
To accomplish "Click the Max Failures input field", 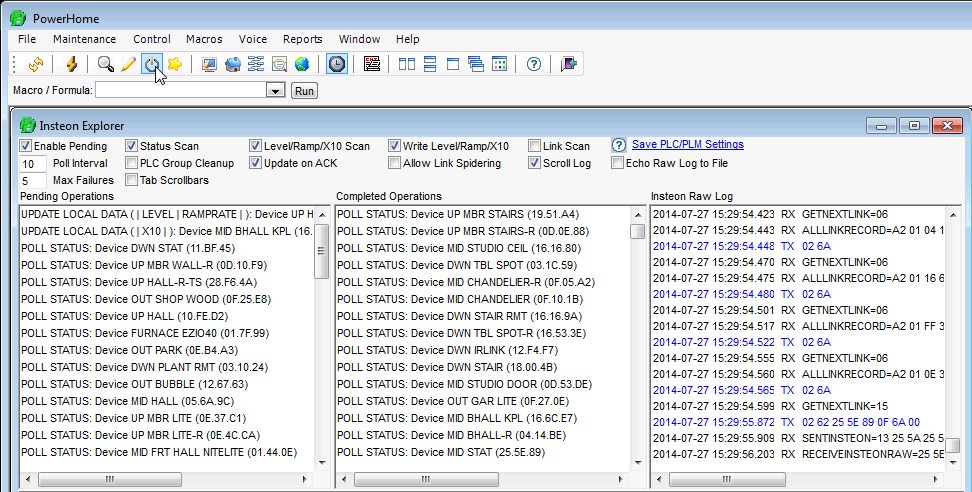I will 33,180.
